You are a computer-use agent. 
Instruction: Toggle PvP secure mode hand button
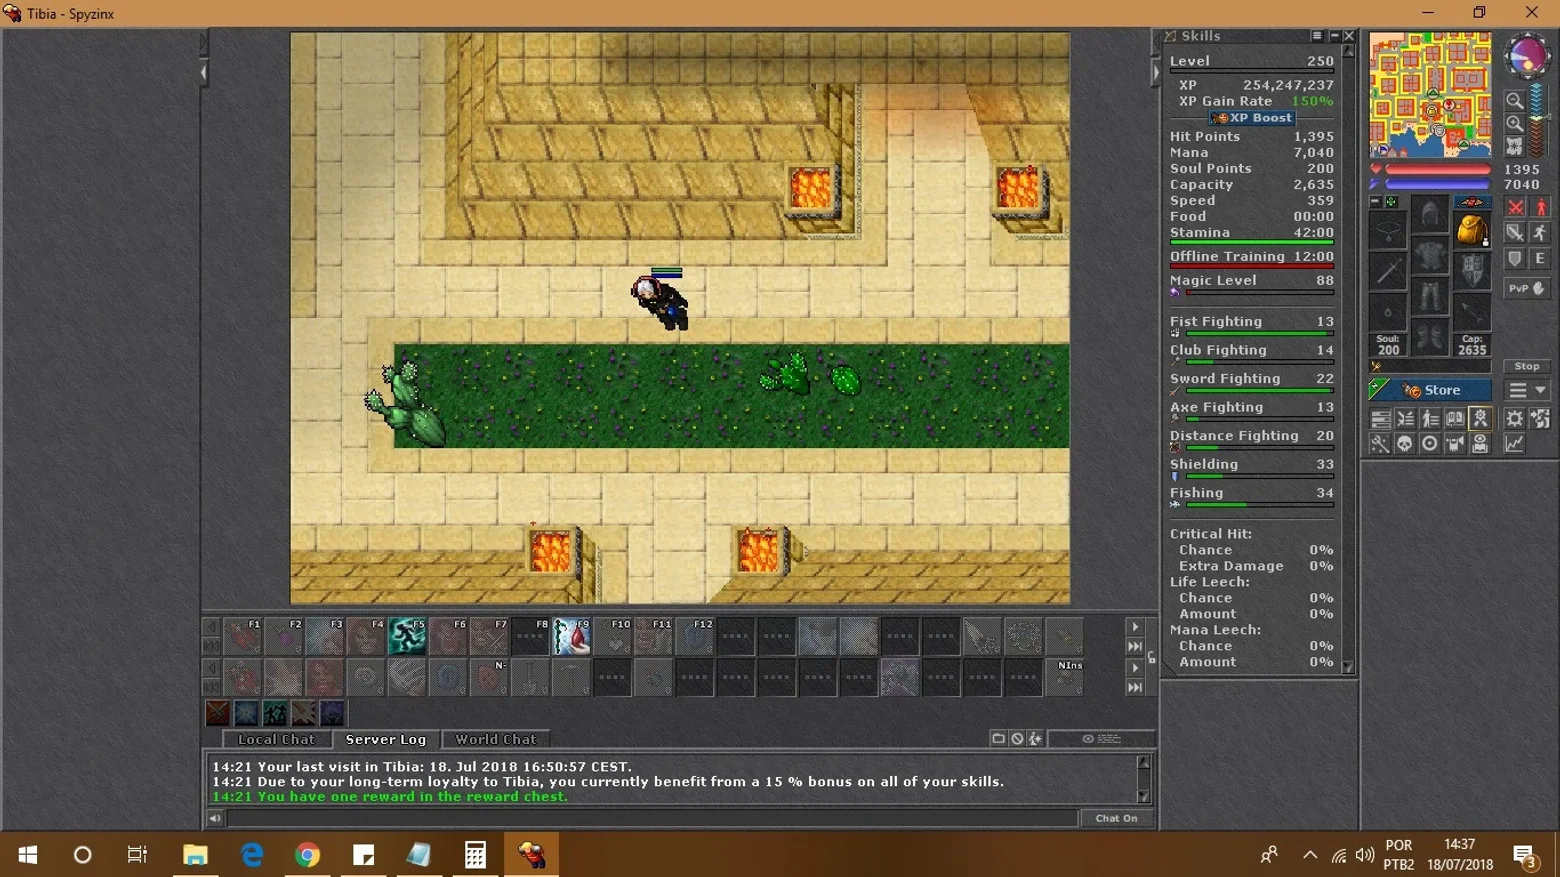point(1527,289)
